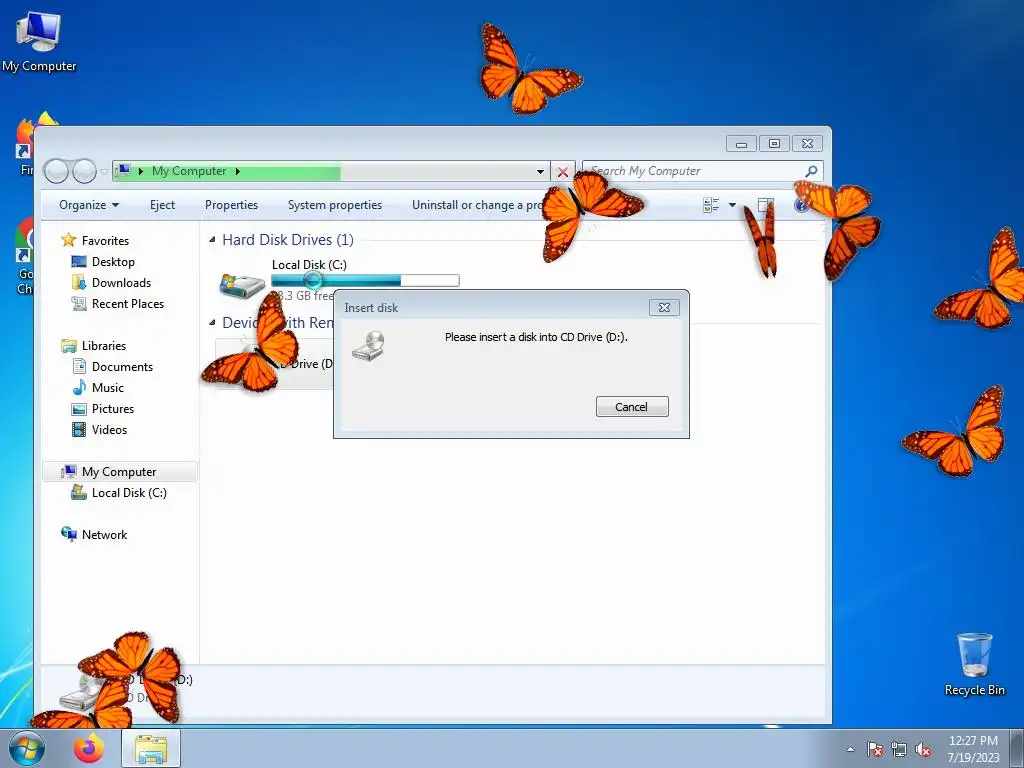
Task: Collapse the Devices with Removable Storage group
Action: pyautogui.click(x=212, y=323)
